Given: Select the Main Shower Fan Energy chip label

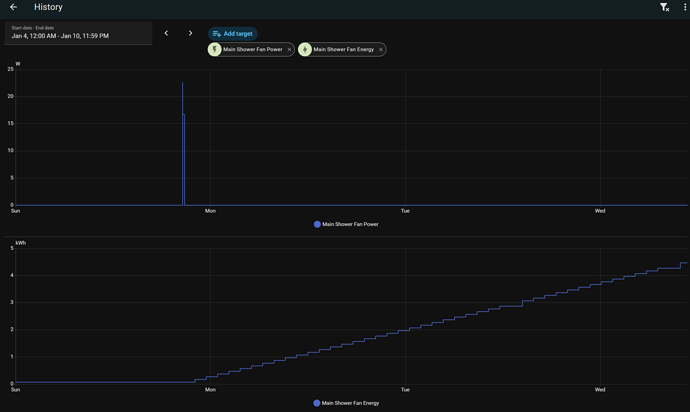Looking at the screenshot, I should coord(343,49).
